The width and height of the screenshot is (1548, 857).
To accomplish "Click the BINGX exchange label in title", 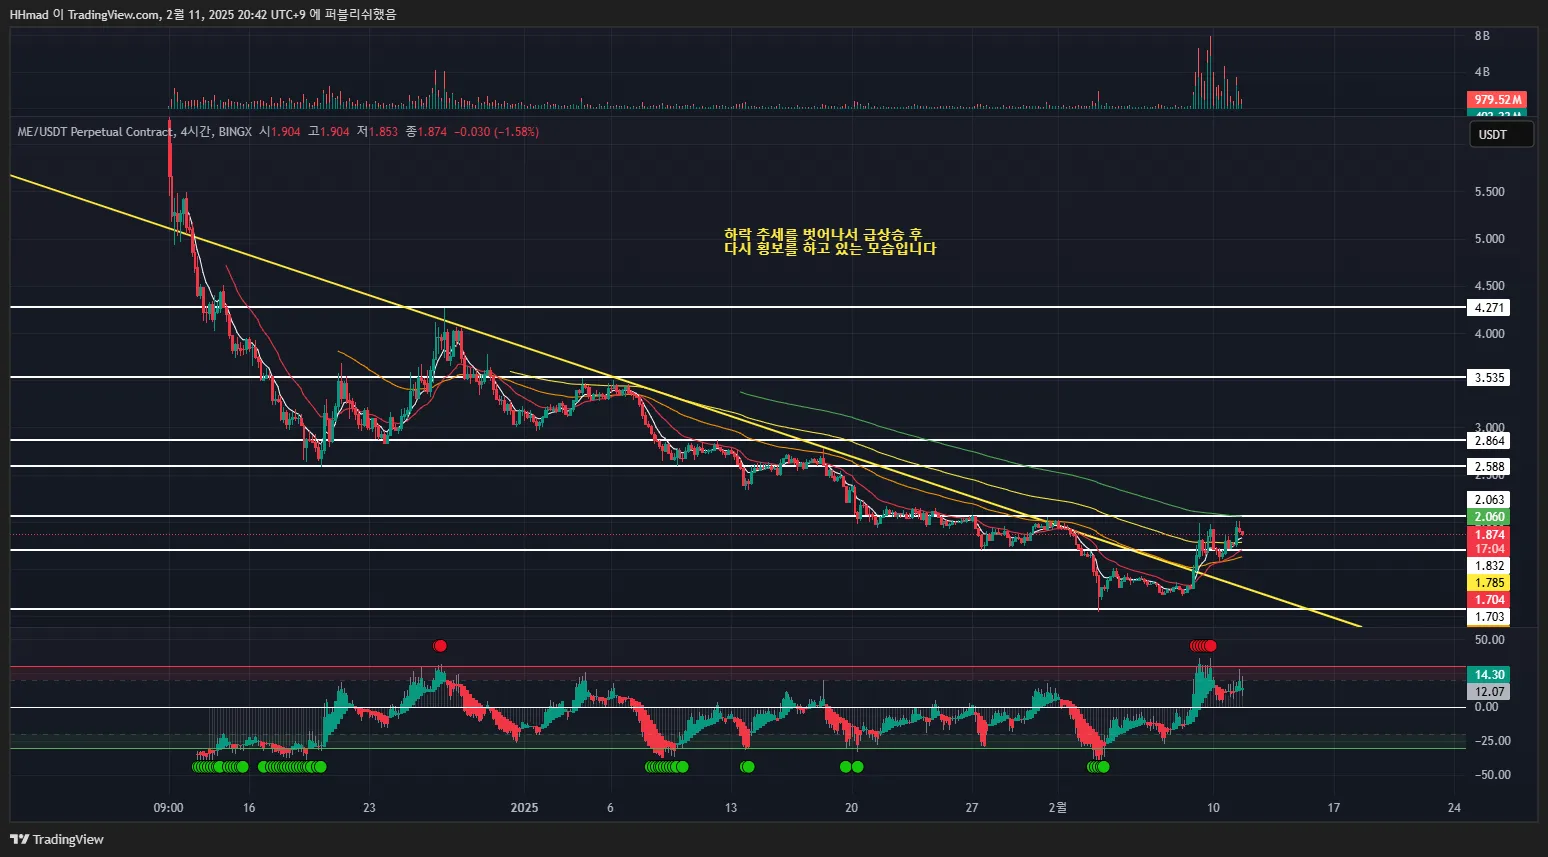I will click(235, 132).
